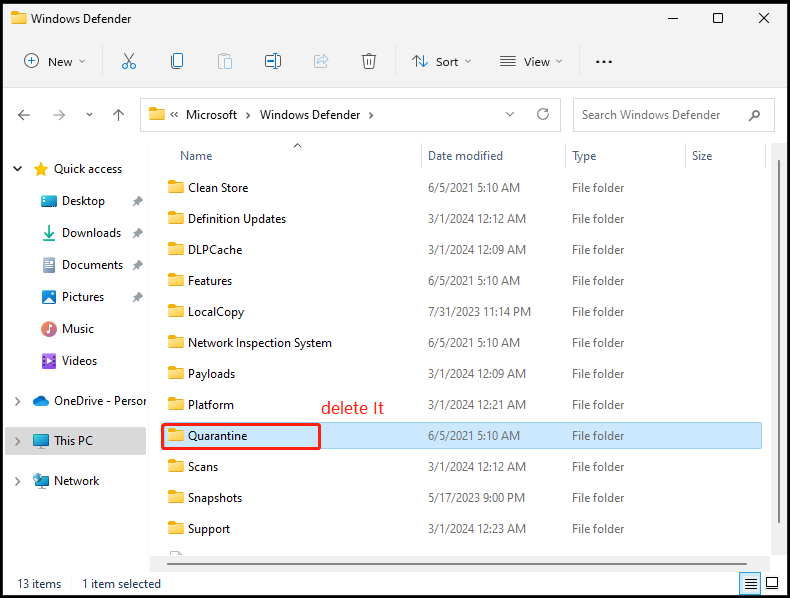Click the Cut scissors icon
The width and height of the screenshot is (790, 598).
coord(128,61)
